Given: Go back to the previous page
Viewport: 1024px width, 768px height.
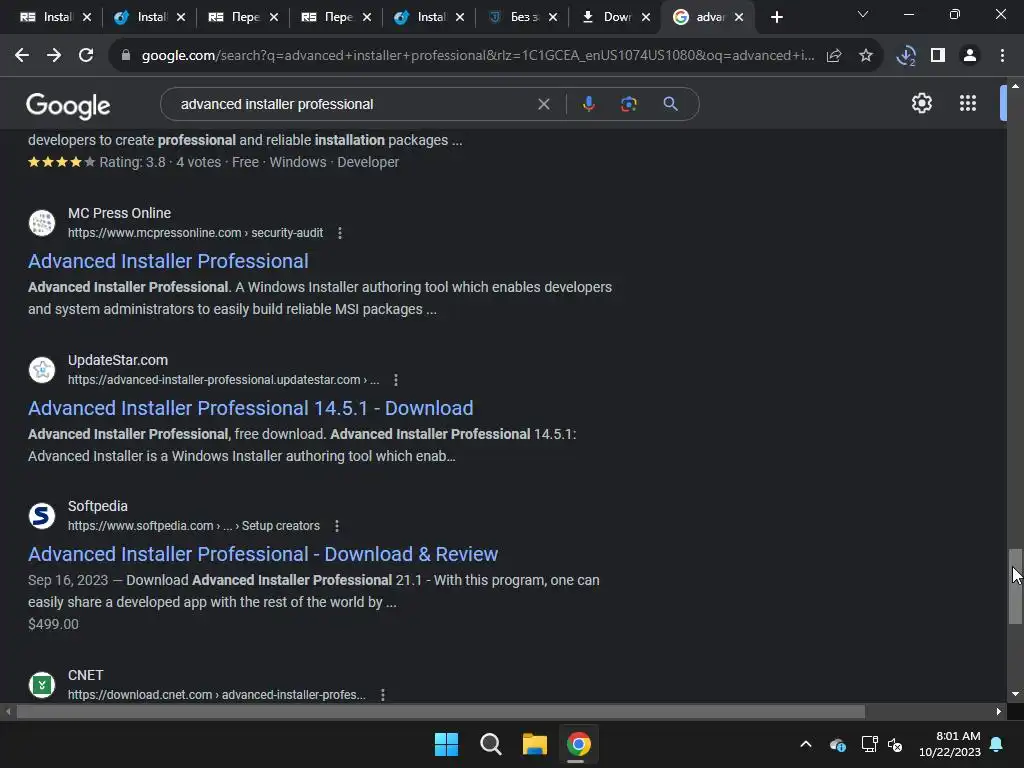Looking at the screenshot, I should [x=22, y=56].
